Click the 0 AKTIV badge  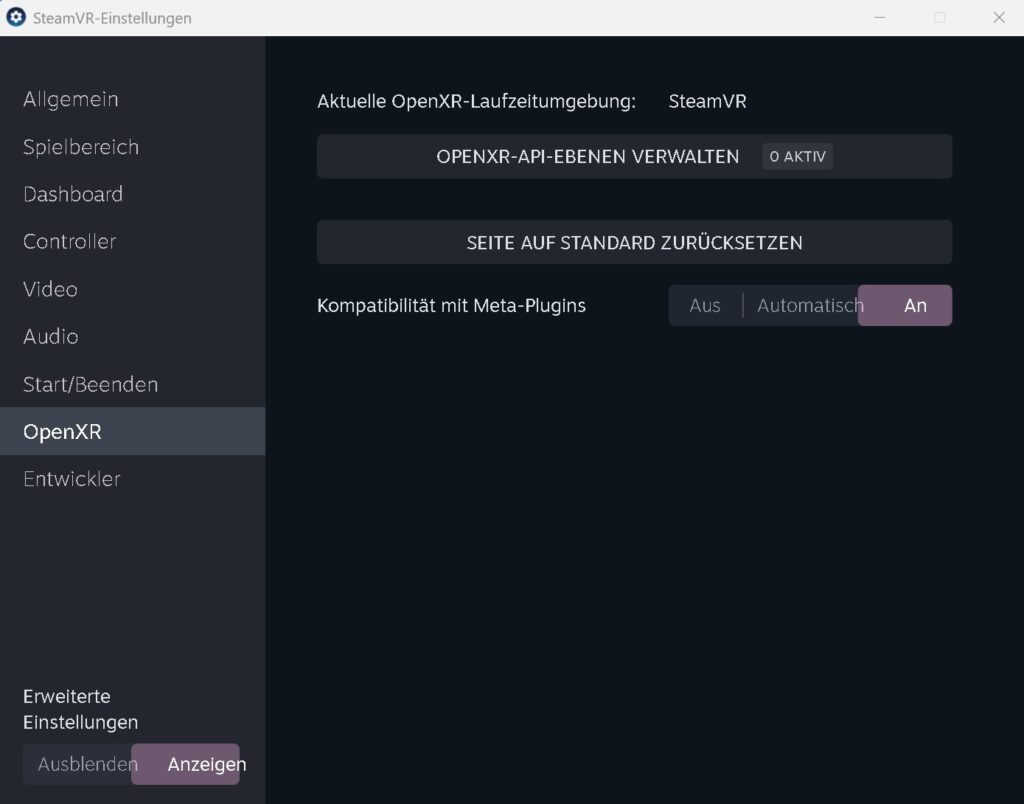tap(797, 156)
